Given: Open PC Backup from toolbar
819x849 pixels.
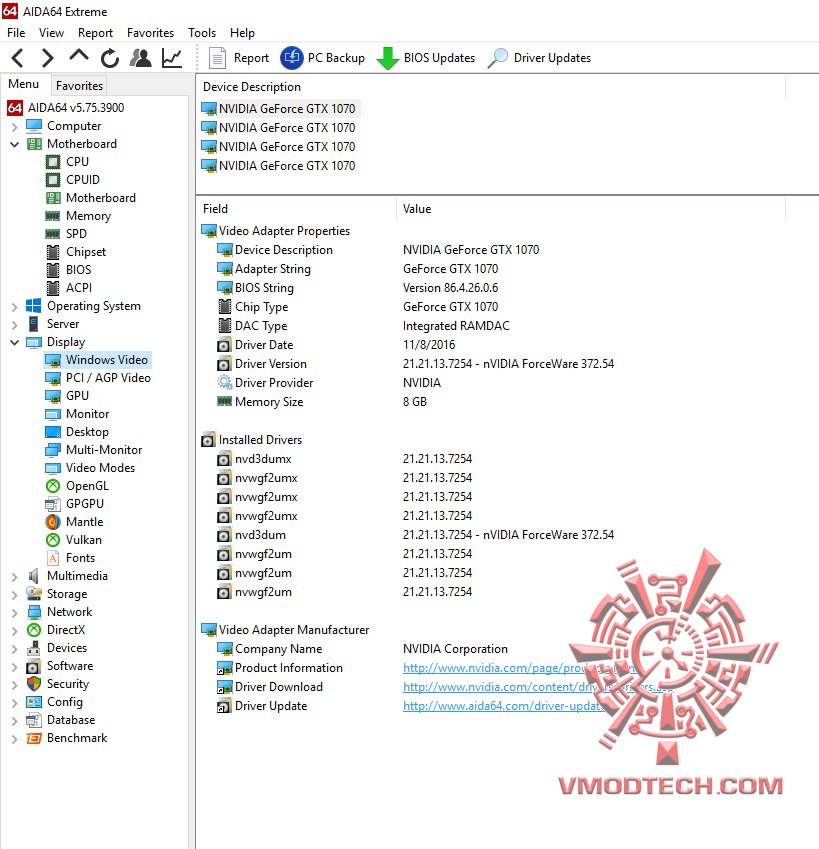Looking at the screenshot, I should click(x=323, y=58).
